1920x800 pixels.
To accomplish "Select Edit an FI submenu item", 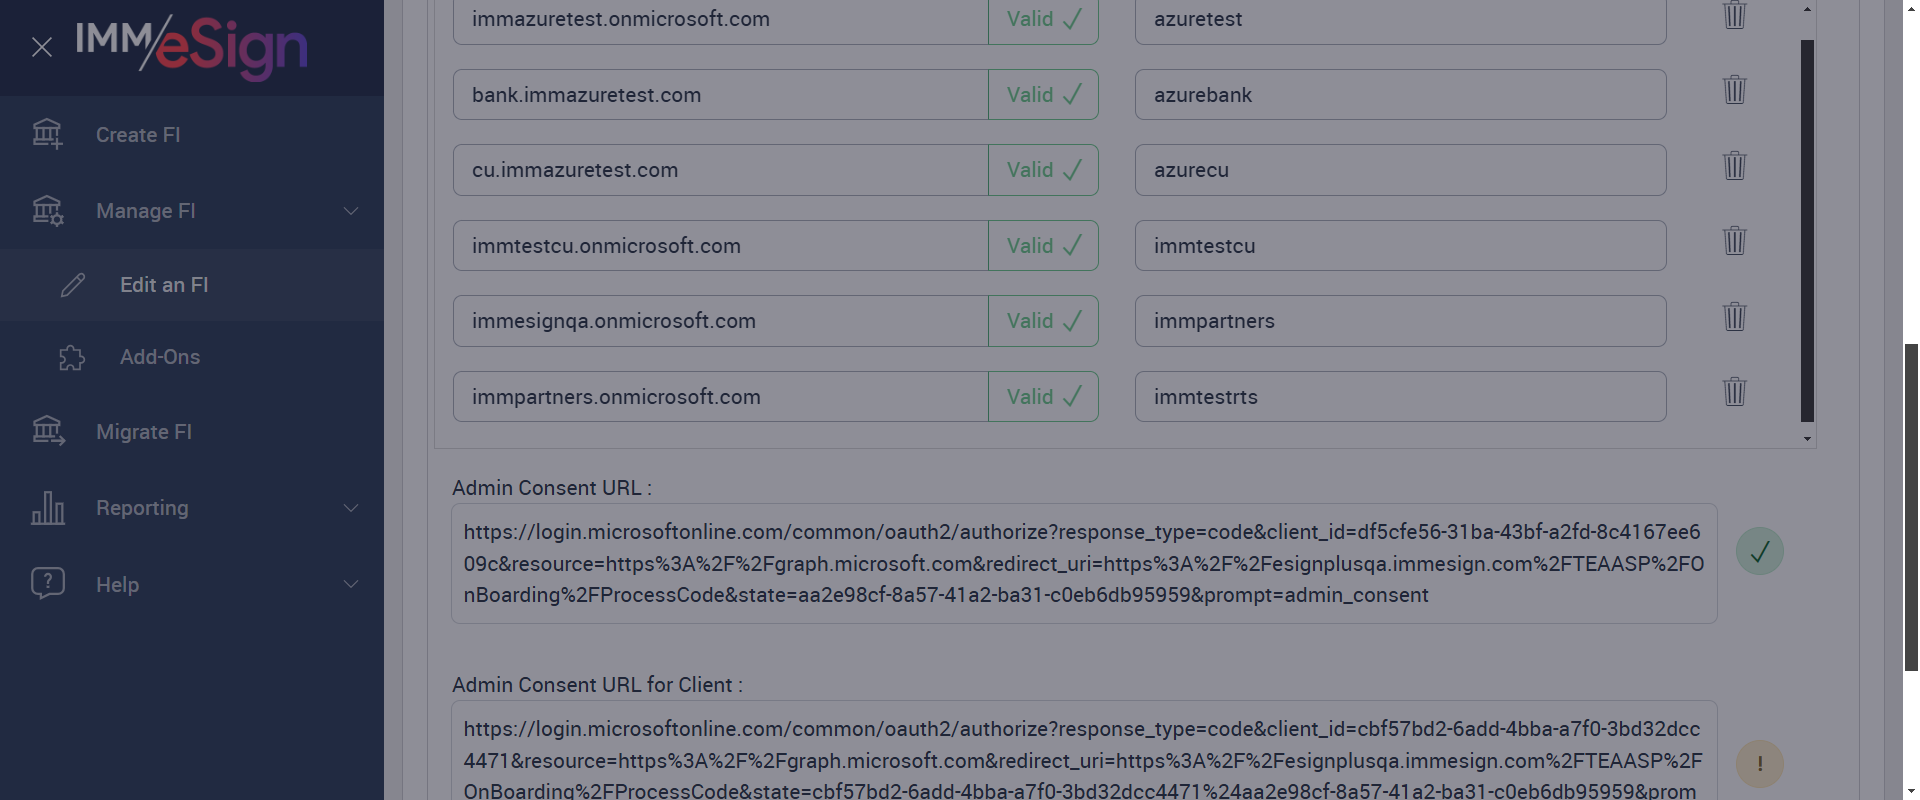I will [x=164, y=285].
